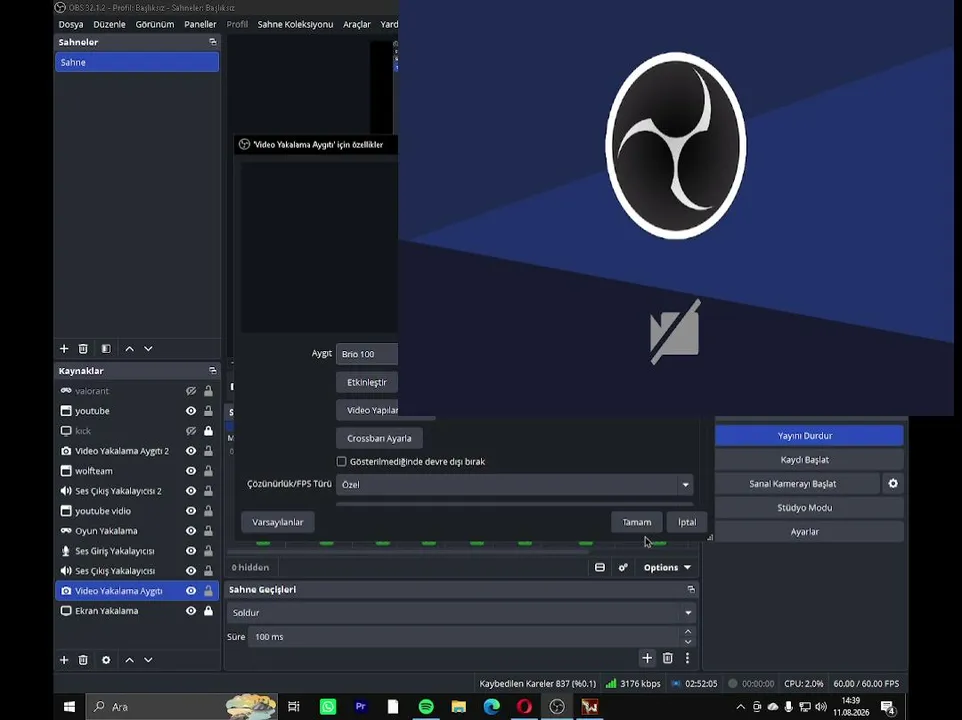
Task: Start recording with Kaydı Başlat
Action: point(809,459)
